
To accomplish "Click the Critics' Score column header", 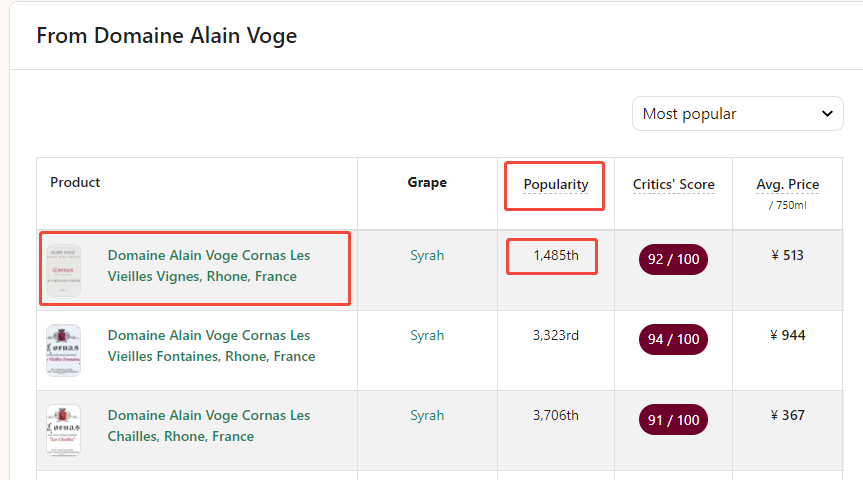I will 673,184.
